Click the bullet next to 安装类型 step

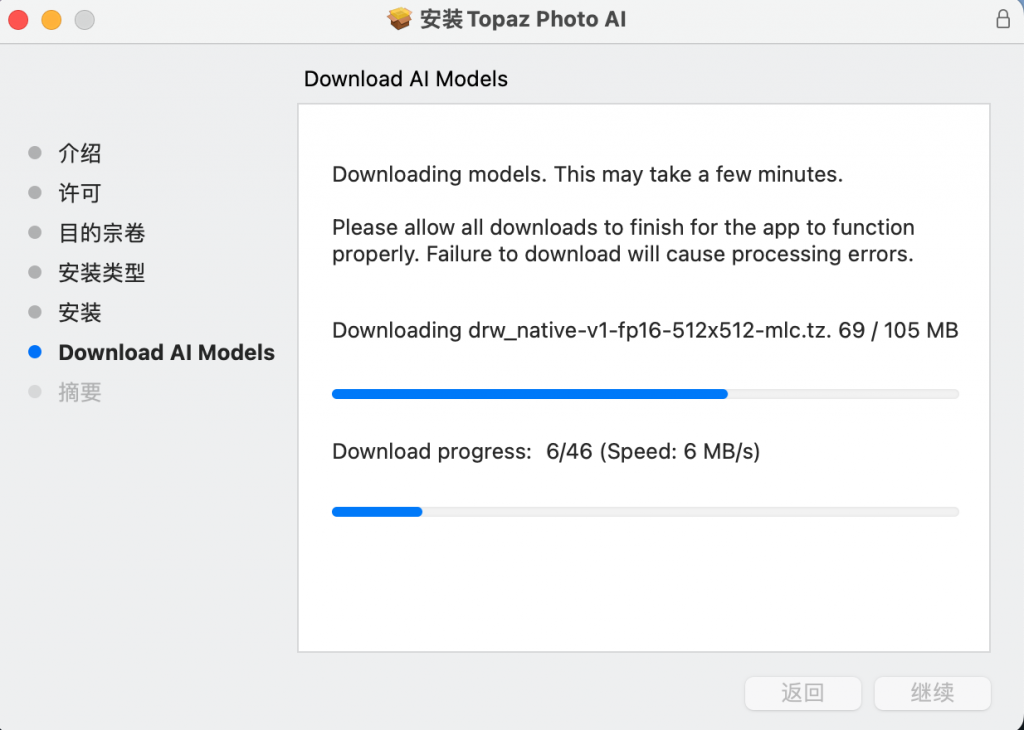pos(37,272)
